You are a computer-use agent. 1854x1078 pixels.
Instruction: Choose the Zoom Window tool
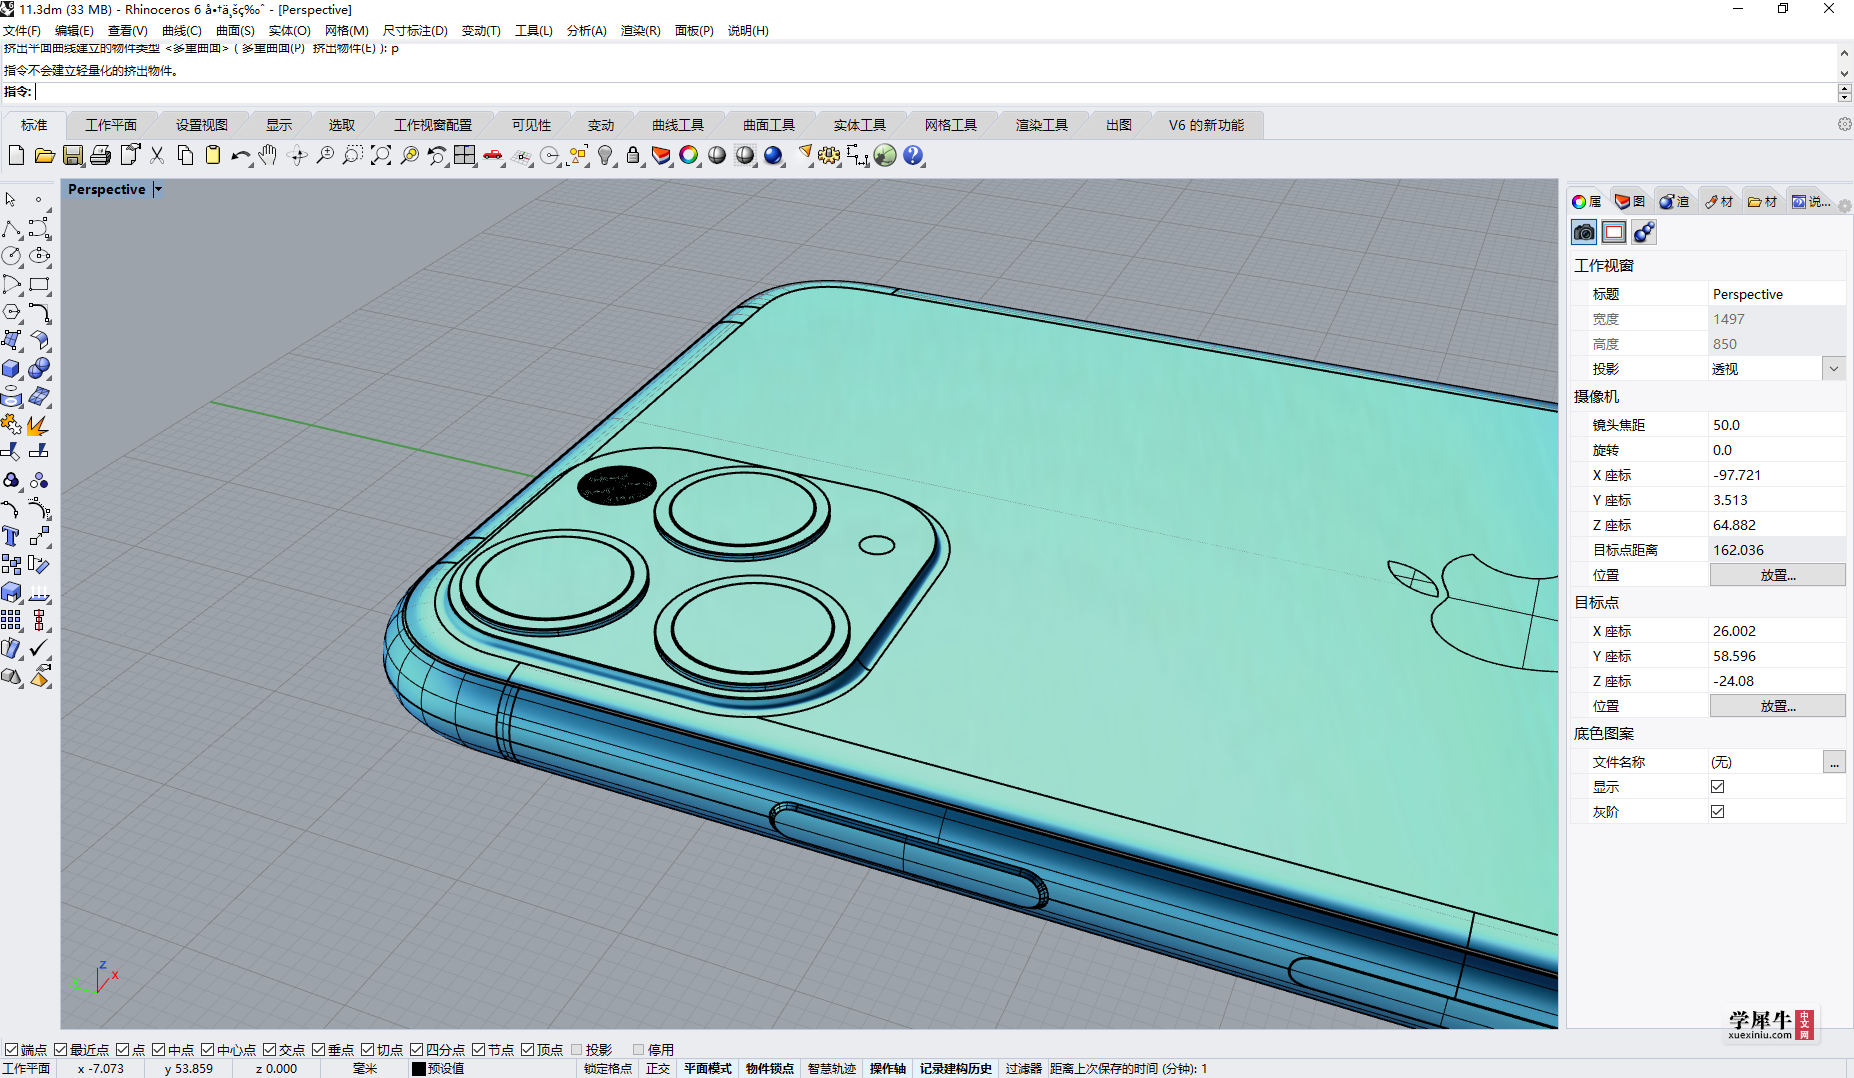[353, 155]
